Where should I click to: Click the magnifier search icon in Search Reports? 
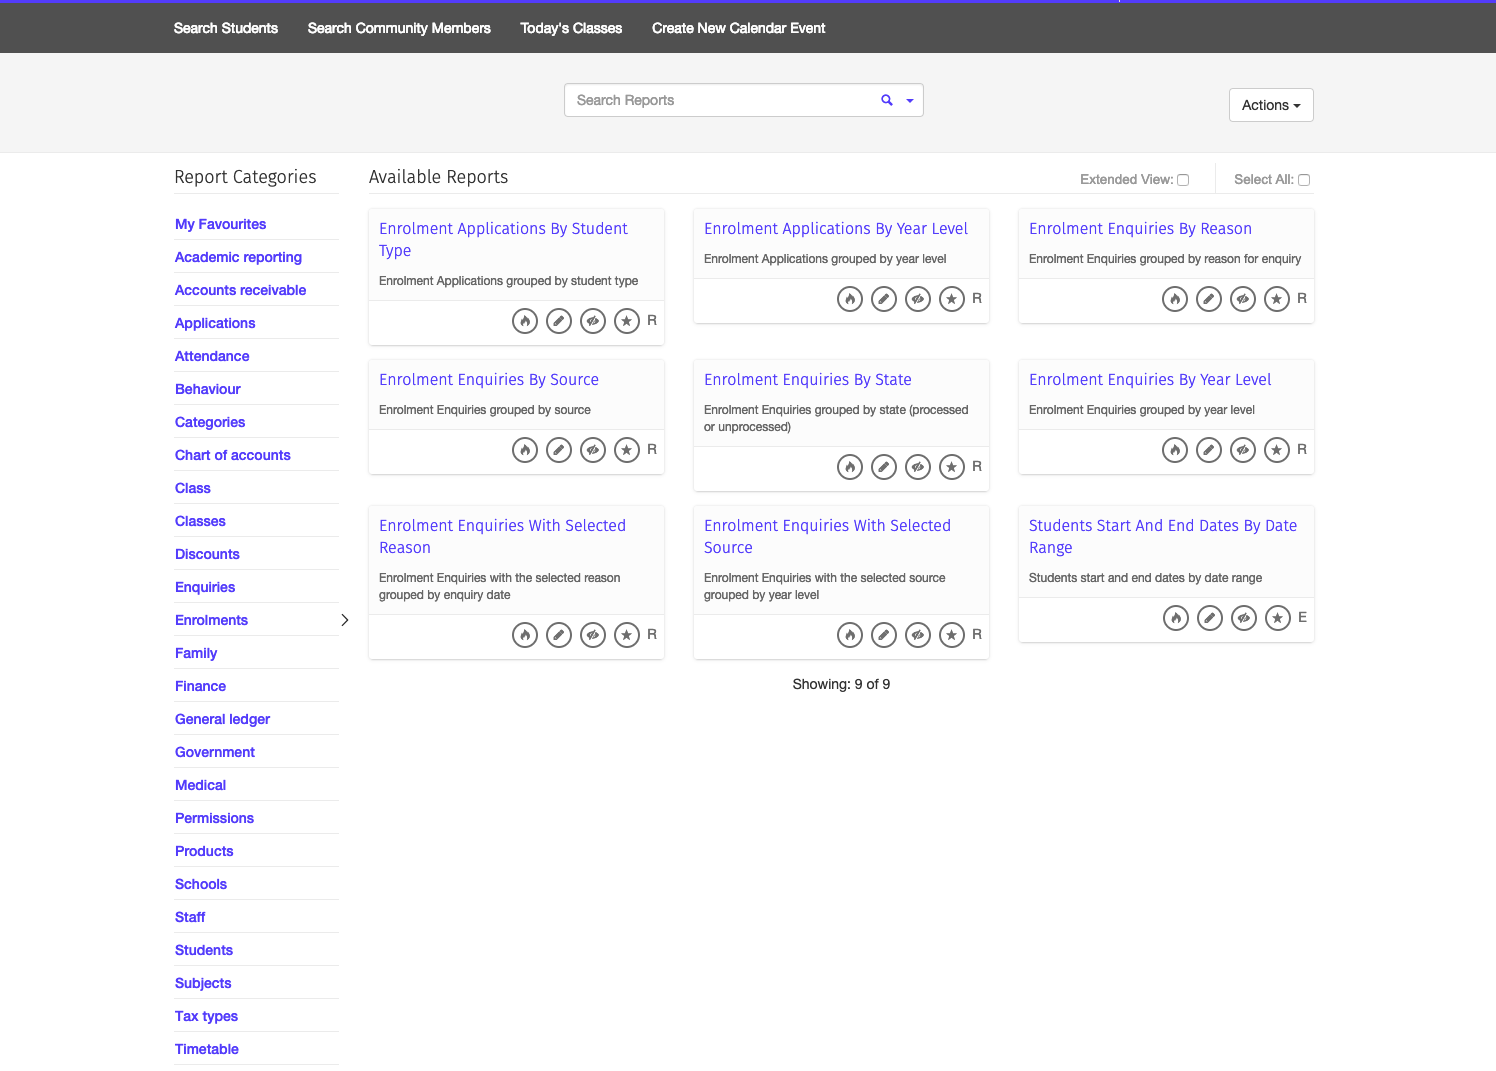point(886,100)
